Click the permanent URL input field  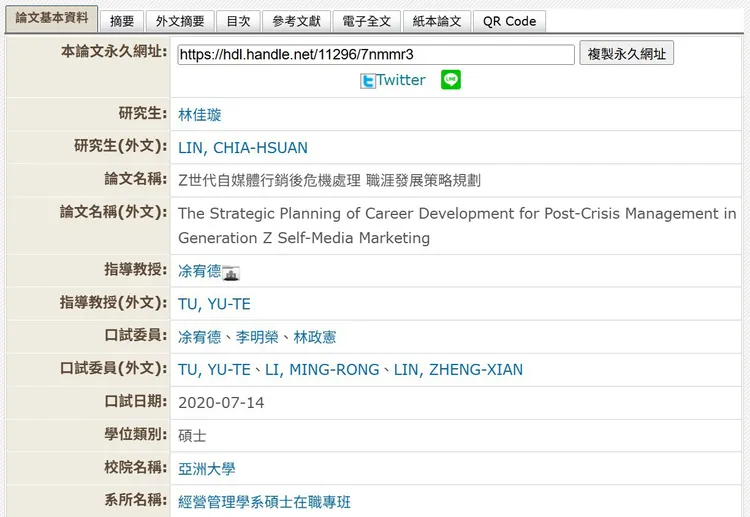click(x=376, y=55)
